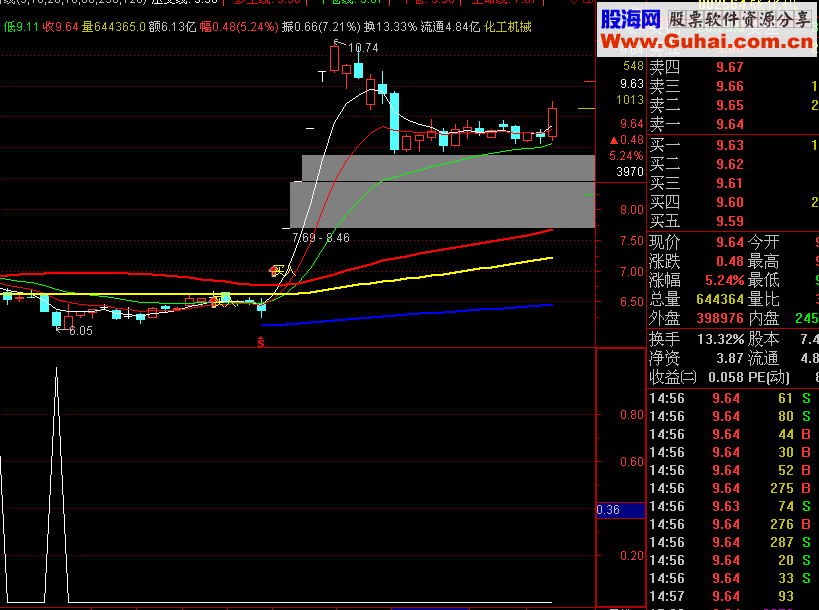The width and height of the screenshot is (819, 610).
Task: Select the 卖二 9.65 ask row
Action: 733,105
